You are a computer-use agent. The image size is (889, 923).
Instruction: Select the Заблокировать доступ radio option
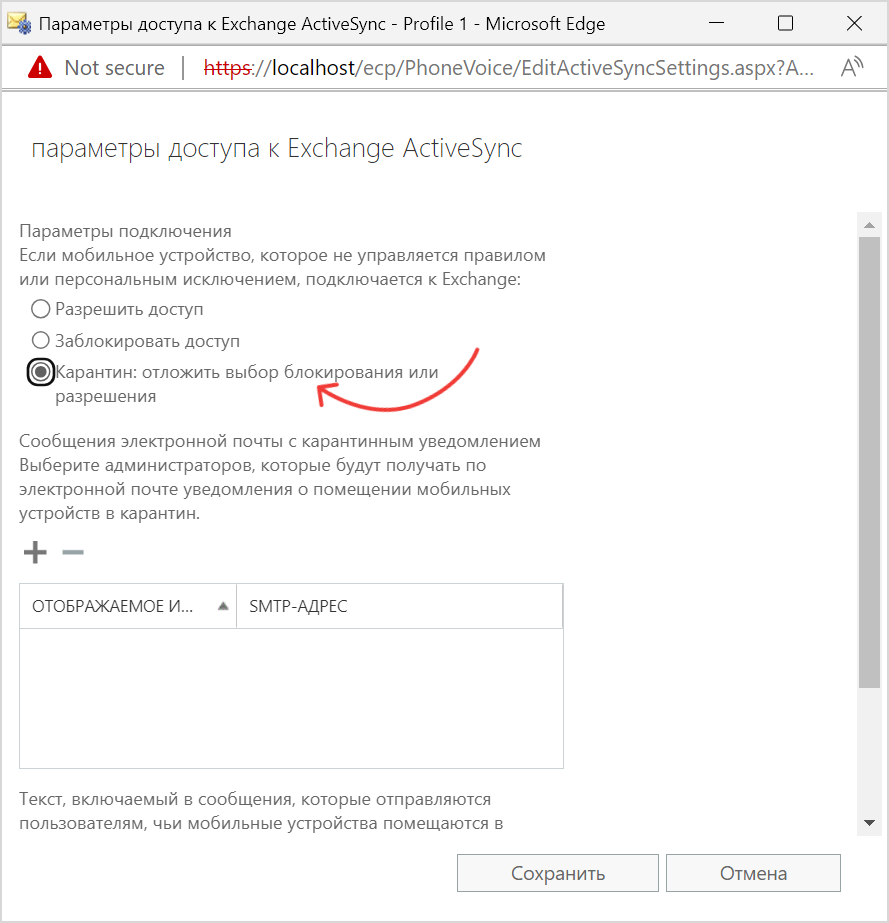[40, 340]
